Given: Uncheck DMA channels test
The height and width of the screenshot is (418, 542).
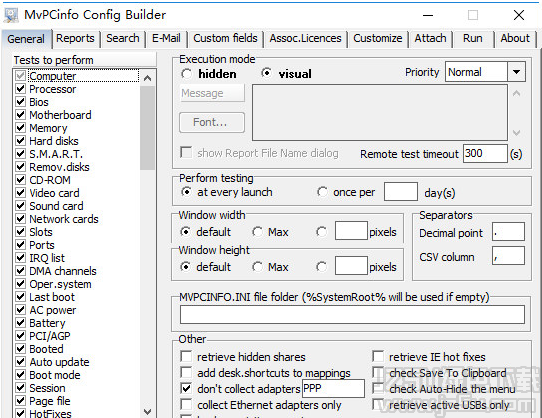Looking at the screenshot, I should pos(21,271).
